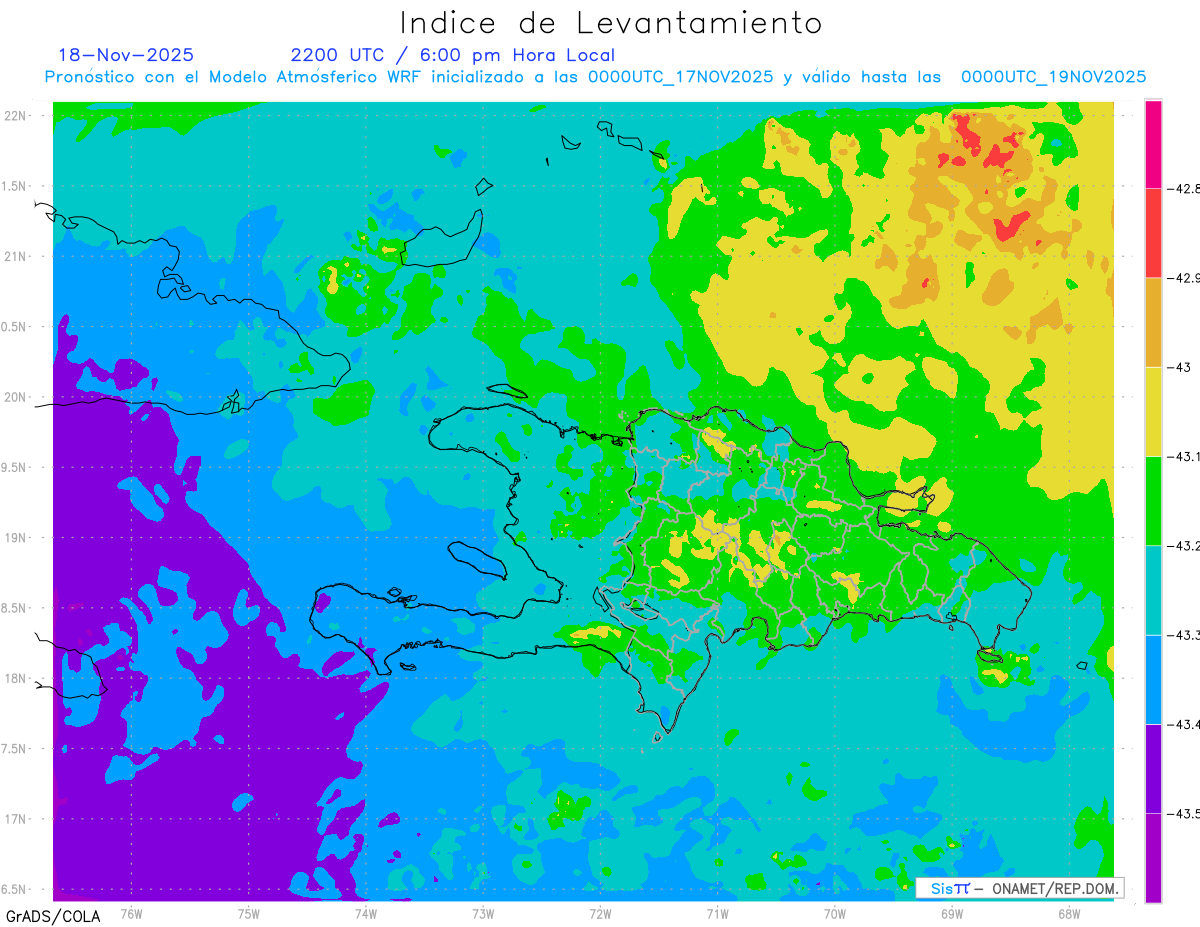Click the '69W' longitude label
1200x927 pixels.
tap(952, 913)
